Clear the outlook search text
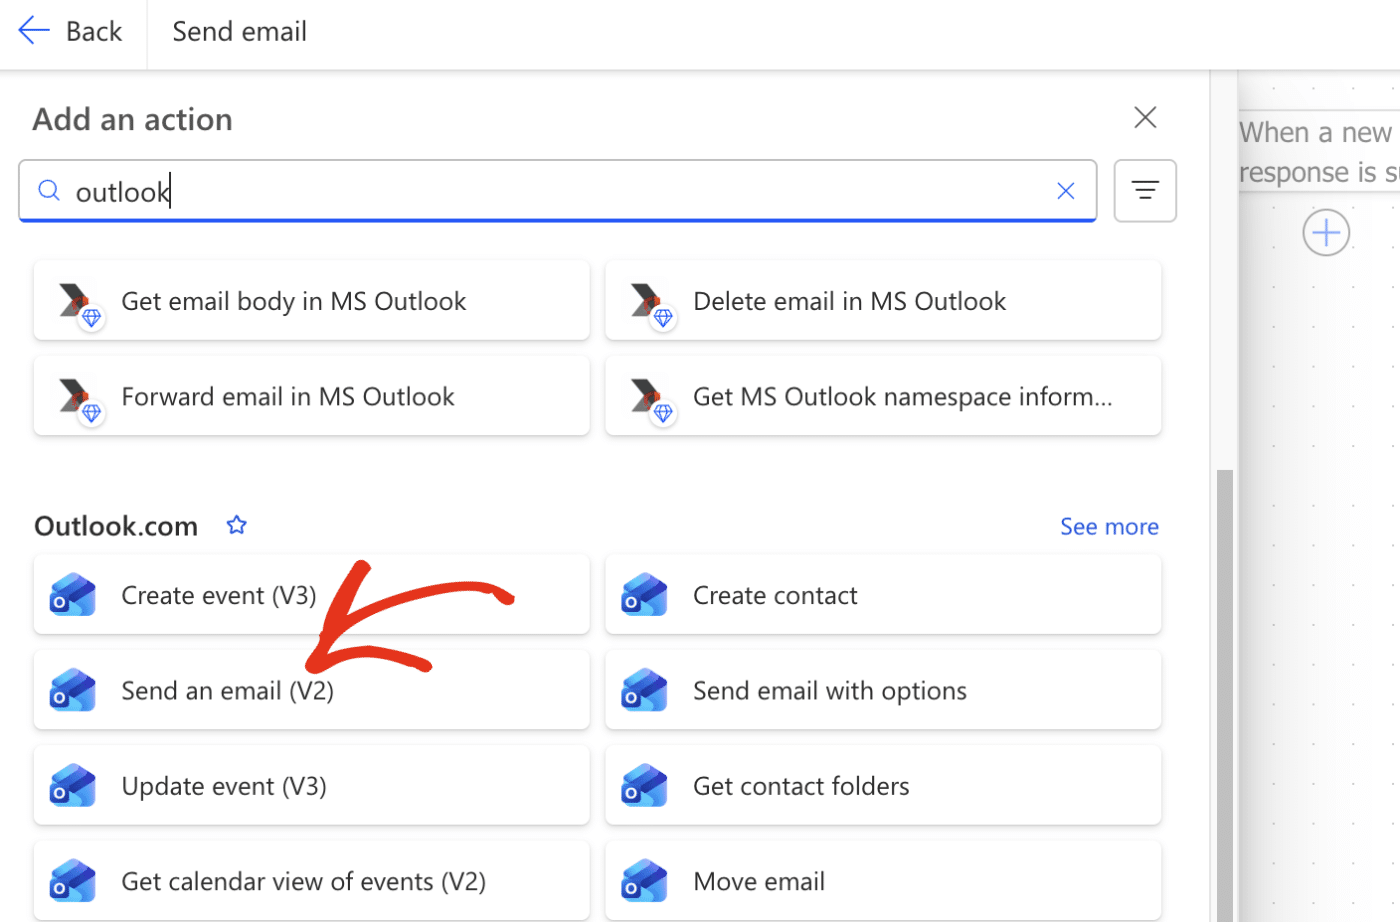The image size is (1400, 922). (x=1066, y=191)
